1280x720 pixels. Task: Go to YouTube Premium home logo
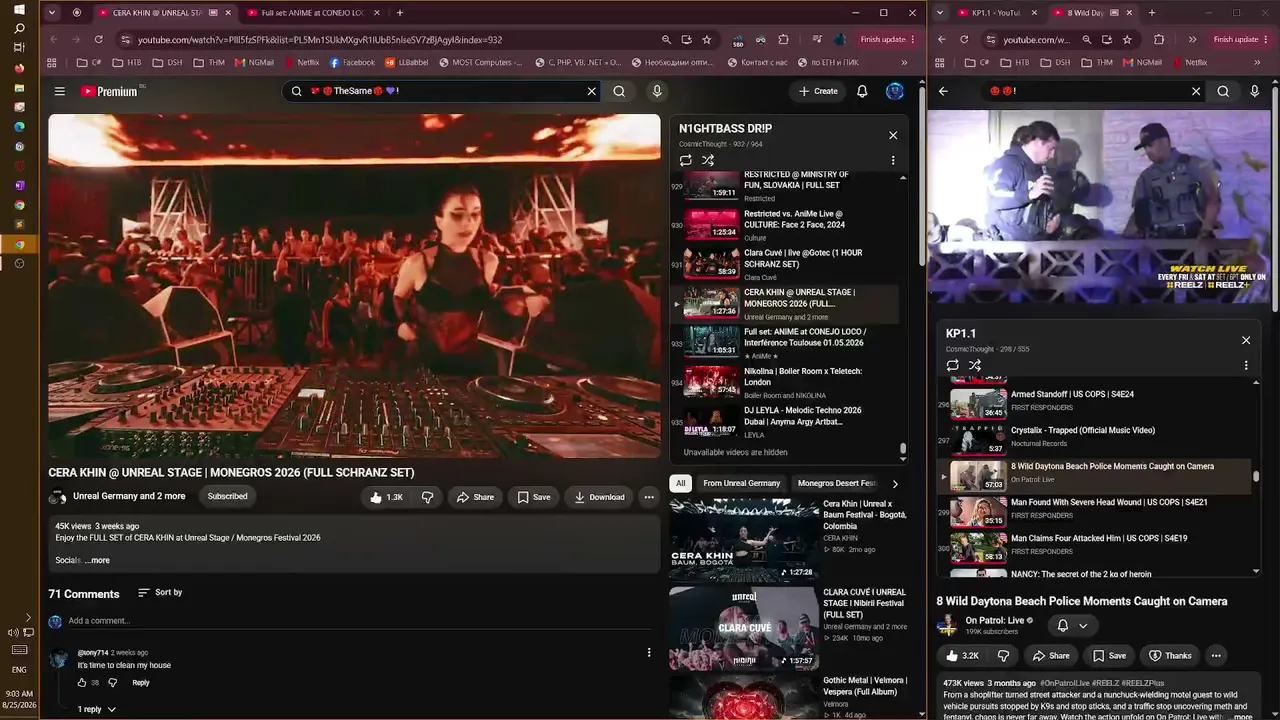click(109, 91)
